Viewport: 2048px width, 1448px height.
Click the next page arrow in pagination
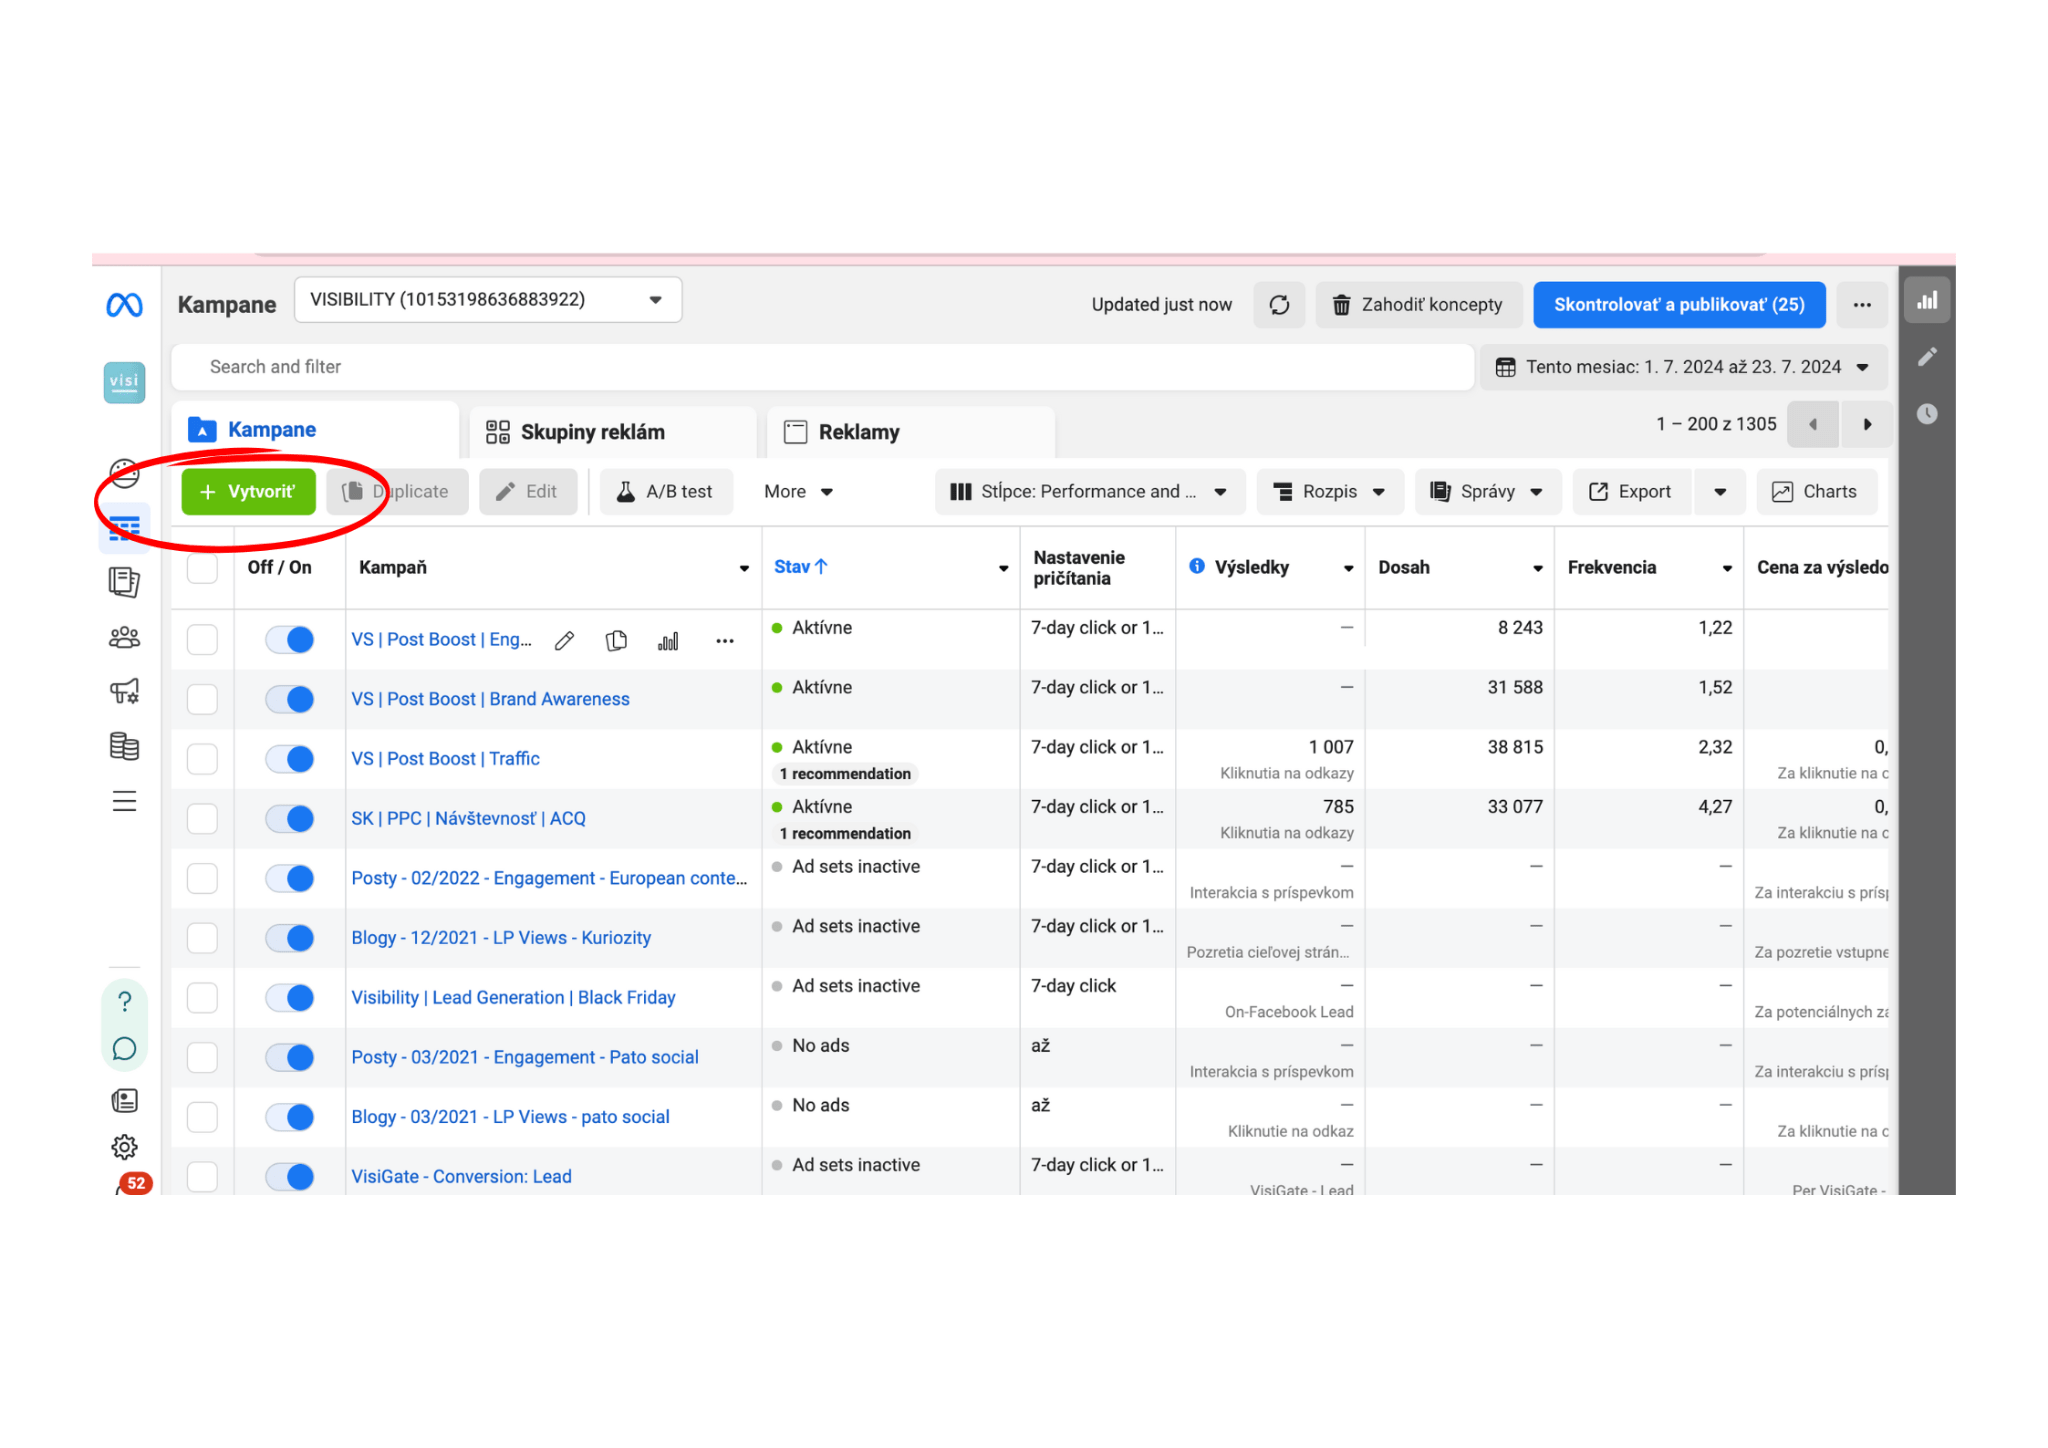[x=1869, y=429]
